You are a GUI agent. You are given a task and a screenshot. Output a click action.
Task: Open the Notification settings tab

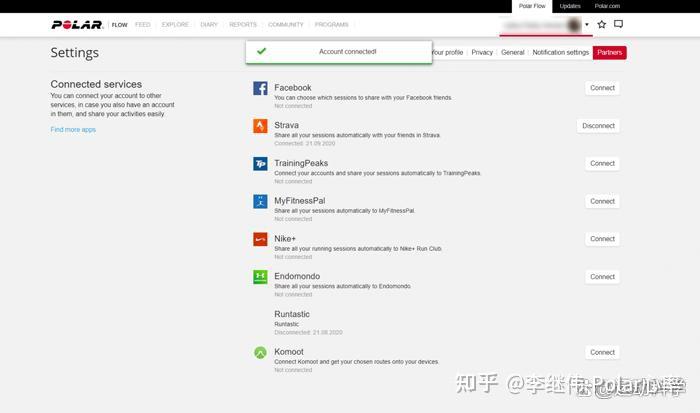[561, 52]
